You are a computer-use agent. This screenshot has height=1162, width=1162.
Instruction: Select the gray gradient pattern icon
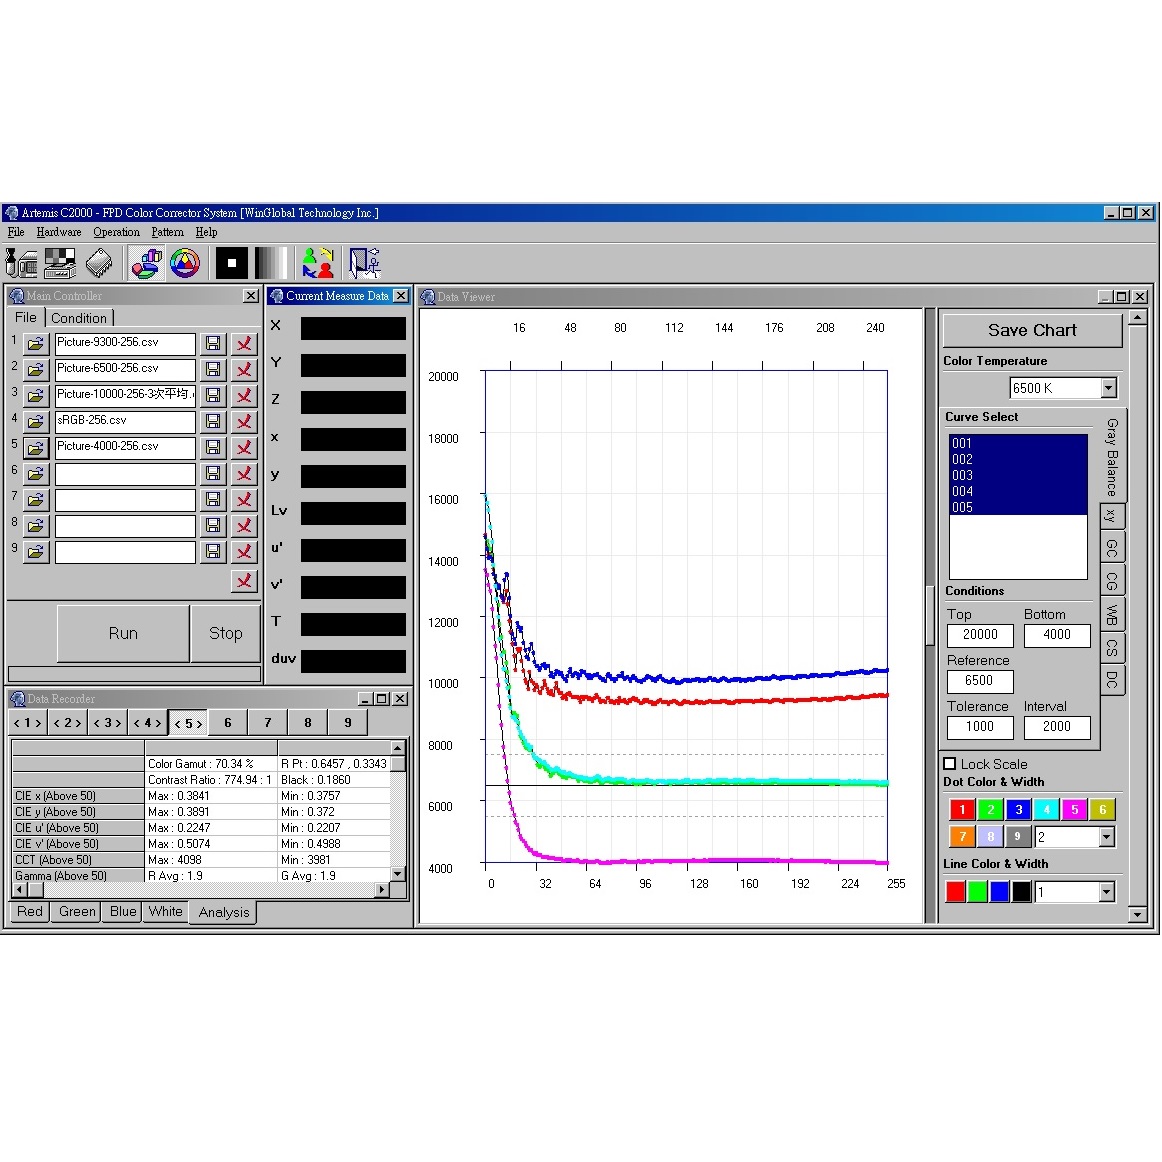click(x=270, y=264)
